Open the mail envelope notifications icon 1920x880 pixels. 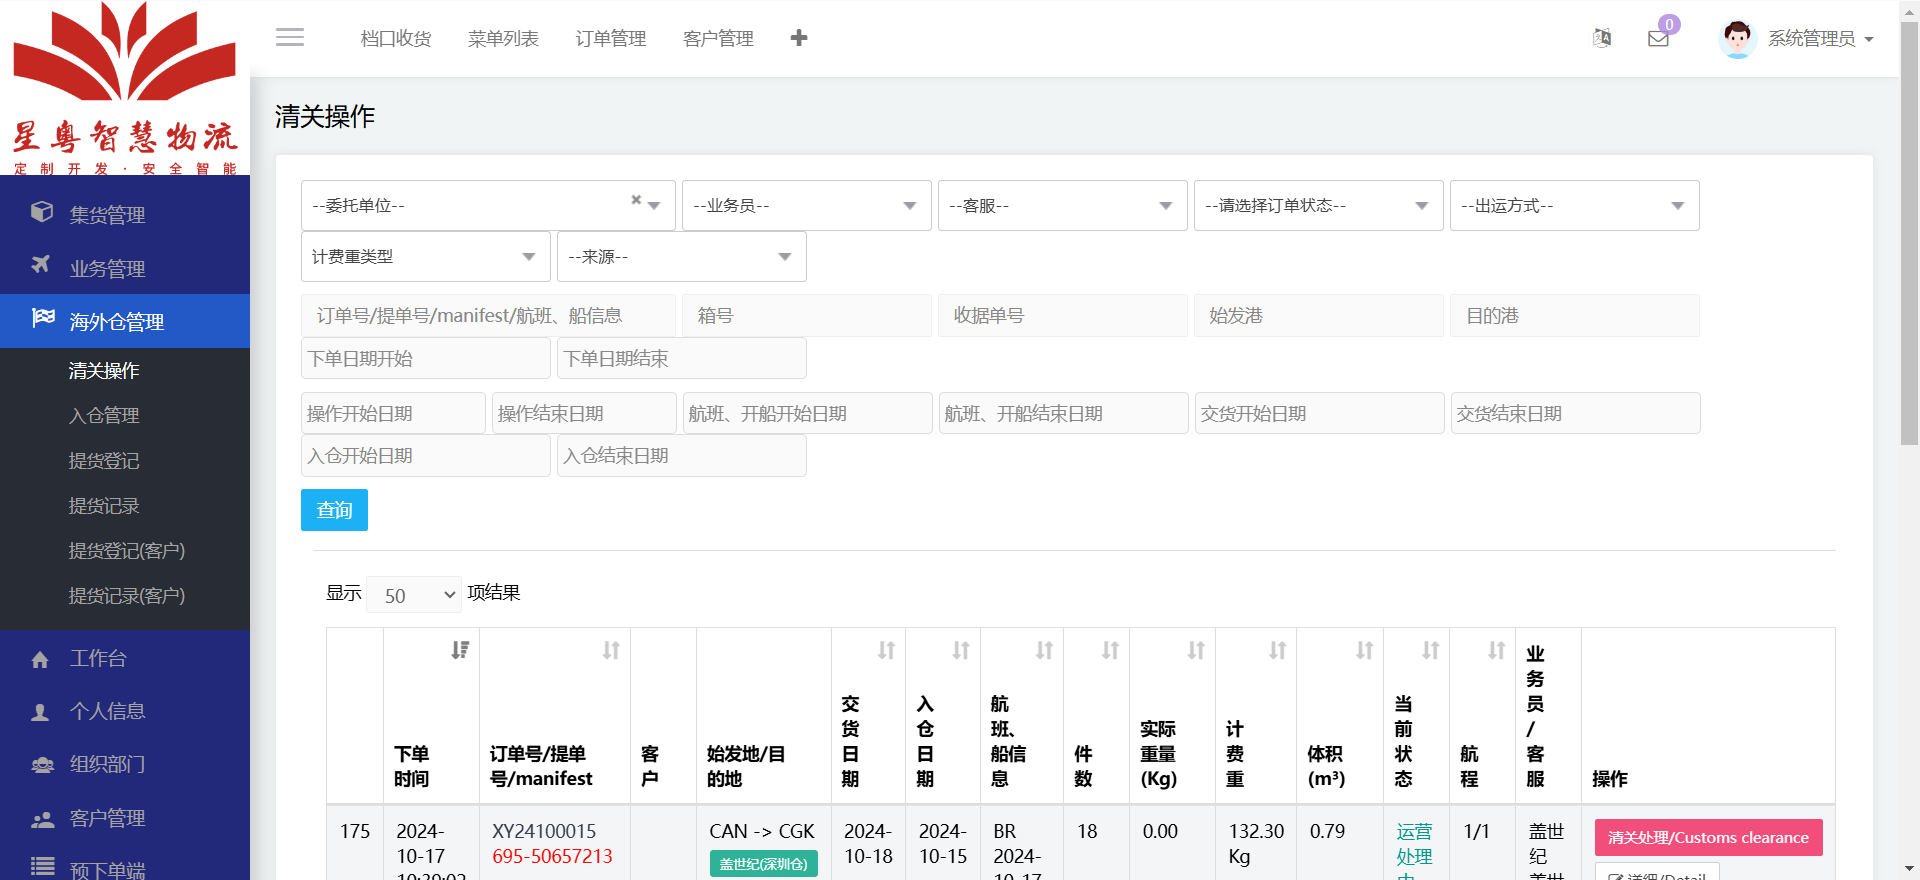1658,39
